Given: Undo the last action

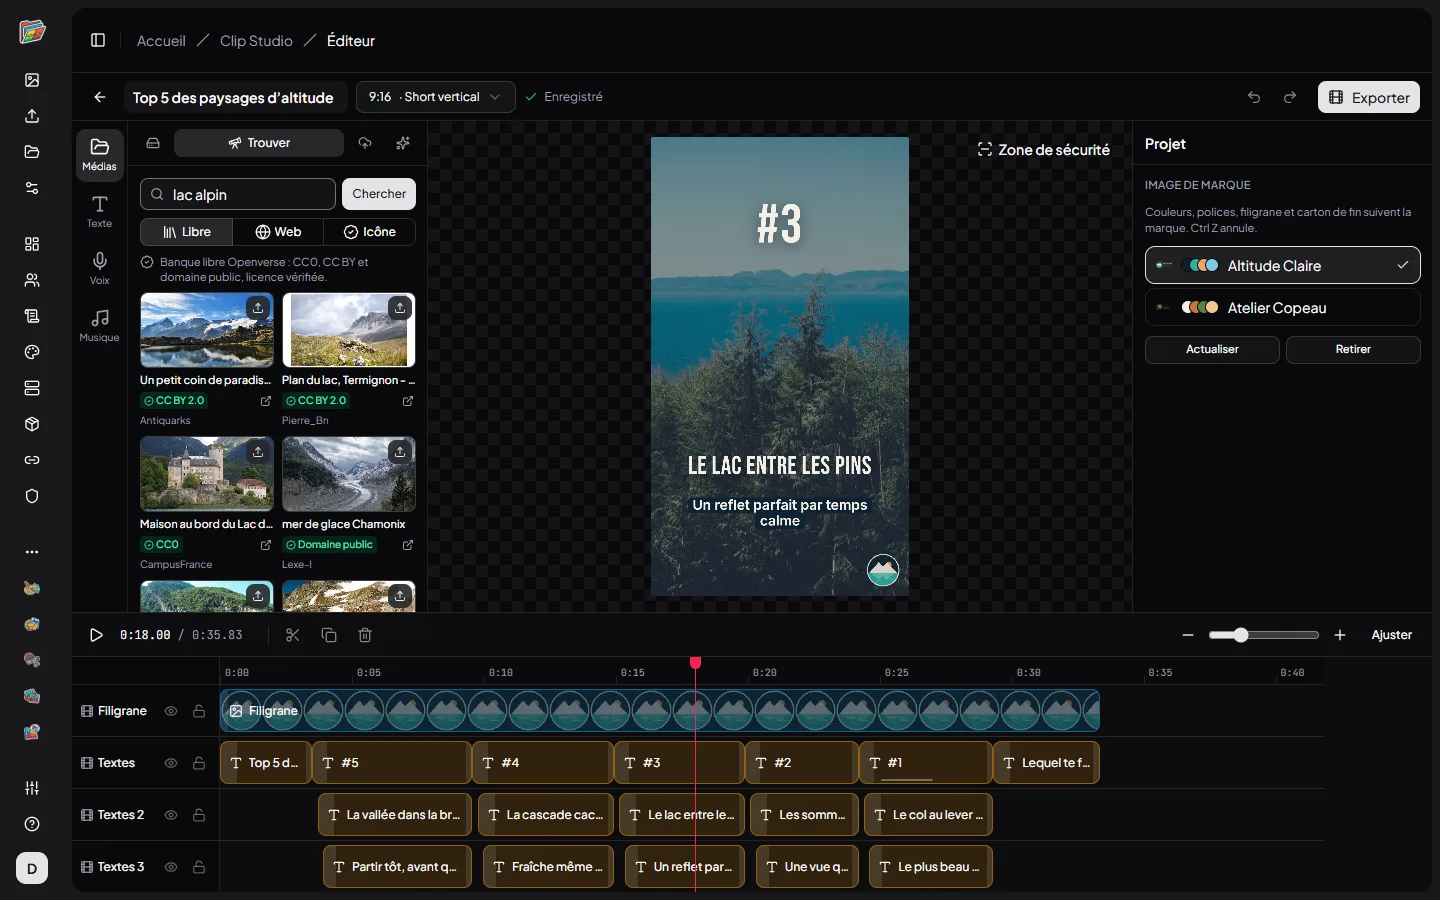Looking at the screenshot, I should [x=1254, y=98].
